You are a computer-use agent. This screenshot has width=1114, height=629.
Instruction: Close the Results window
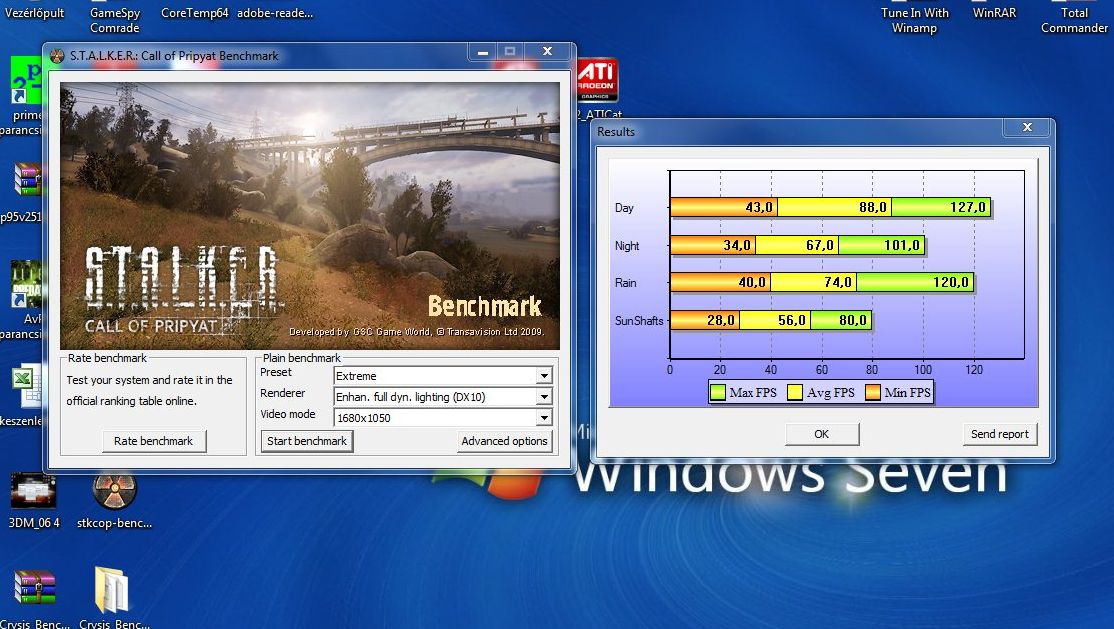(1027, 127)
